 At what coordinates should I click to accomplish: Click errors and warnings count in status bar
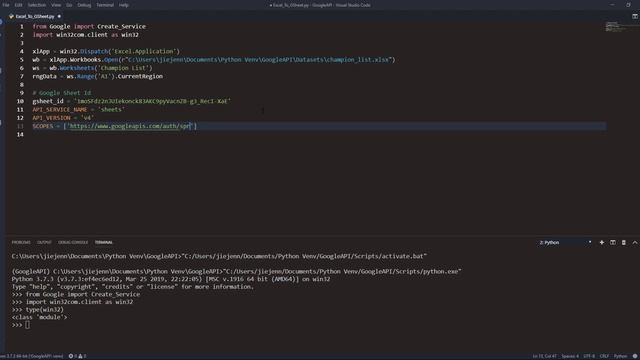click(78, 356)
